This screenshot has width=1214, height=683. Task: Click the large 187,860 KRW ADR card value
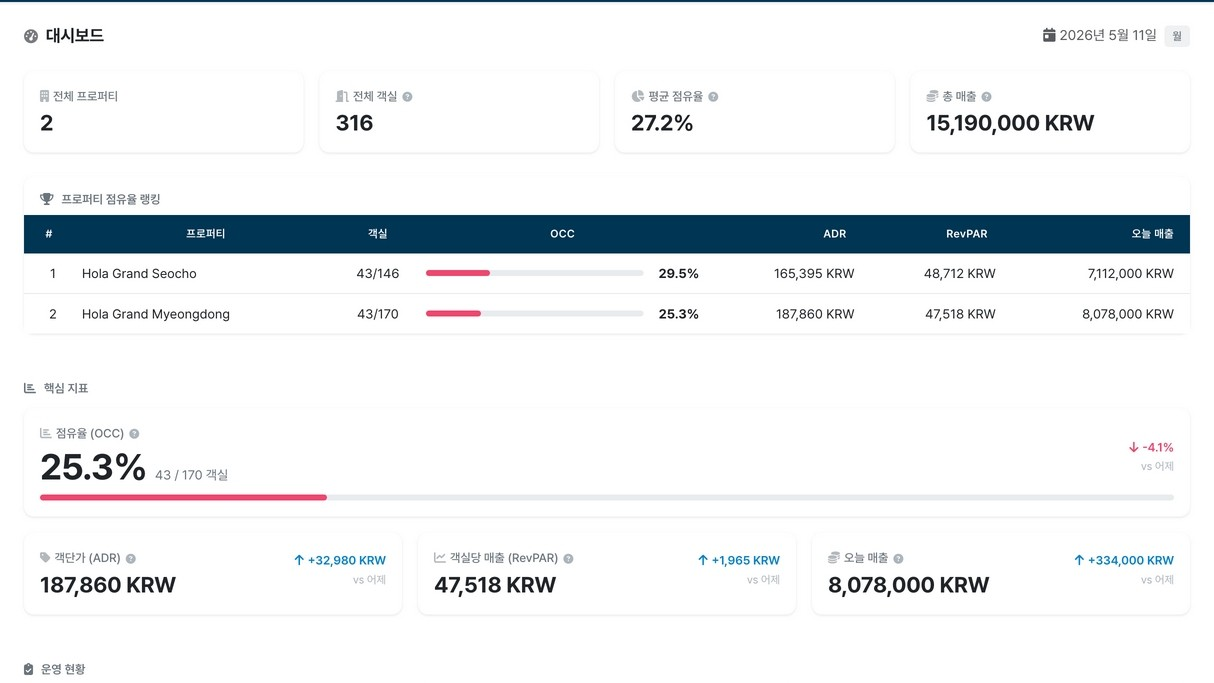(x=108, y=585)
